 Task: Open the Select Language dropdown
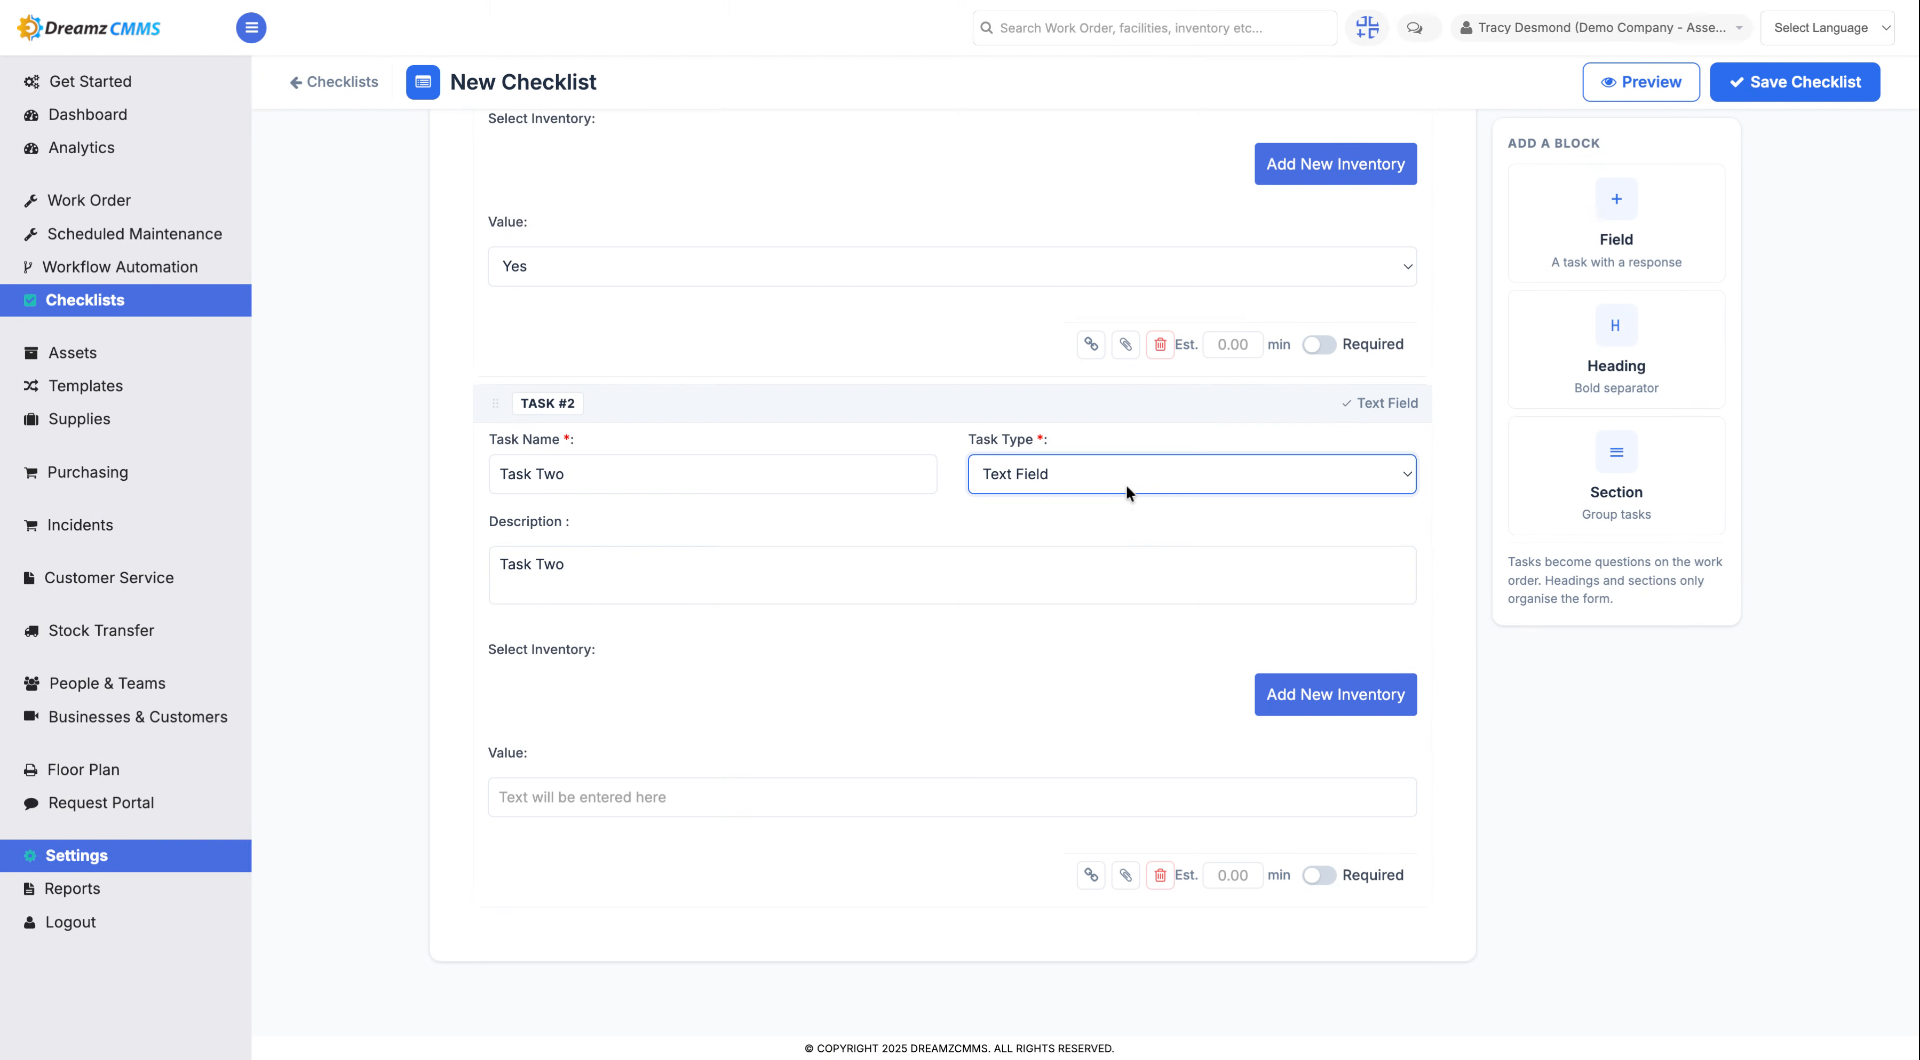(x=1827, y=28)
